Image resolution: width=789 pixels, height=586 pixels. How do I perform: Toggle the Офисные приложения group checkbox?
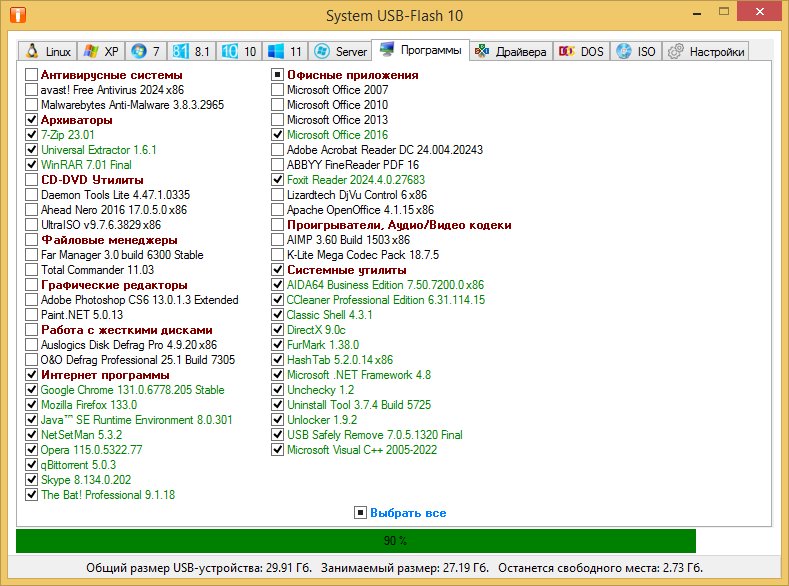[278, 75]
